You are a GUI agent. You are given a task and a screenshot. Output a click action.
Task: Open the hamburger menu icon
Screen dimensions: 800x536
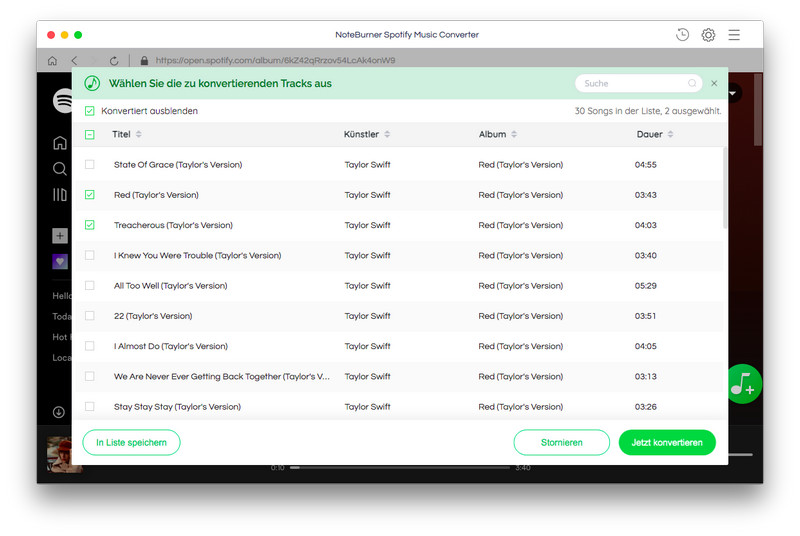click(734, 35)
